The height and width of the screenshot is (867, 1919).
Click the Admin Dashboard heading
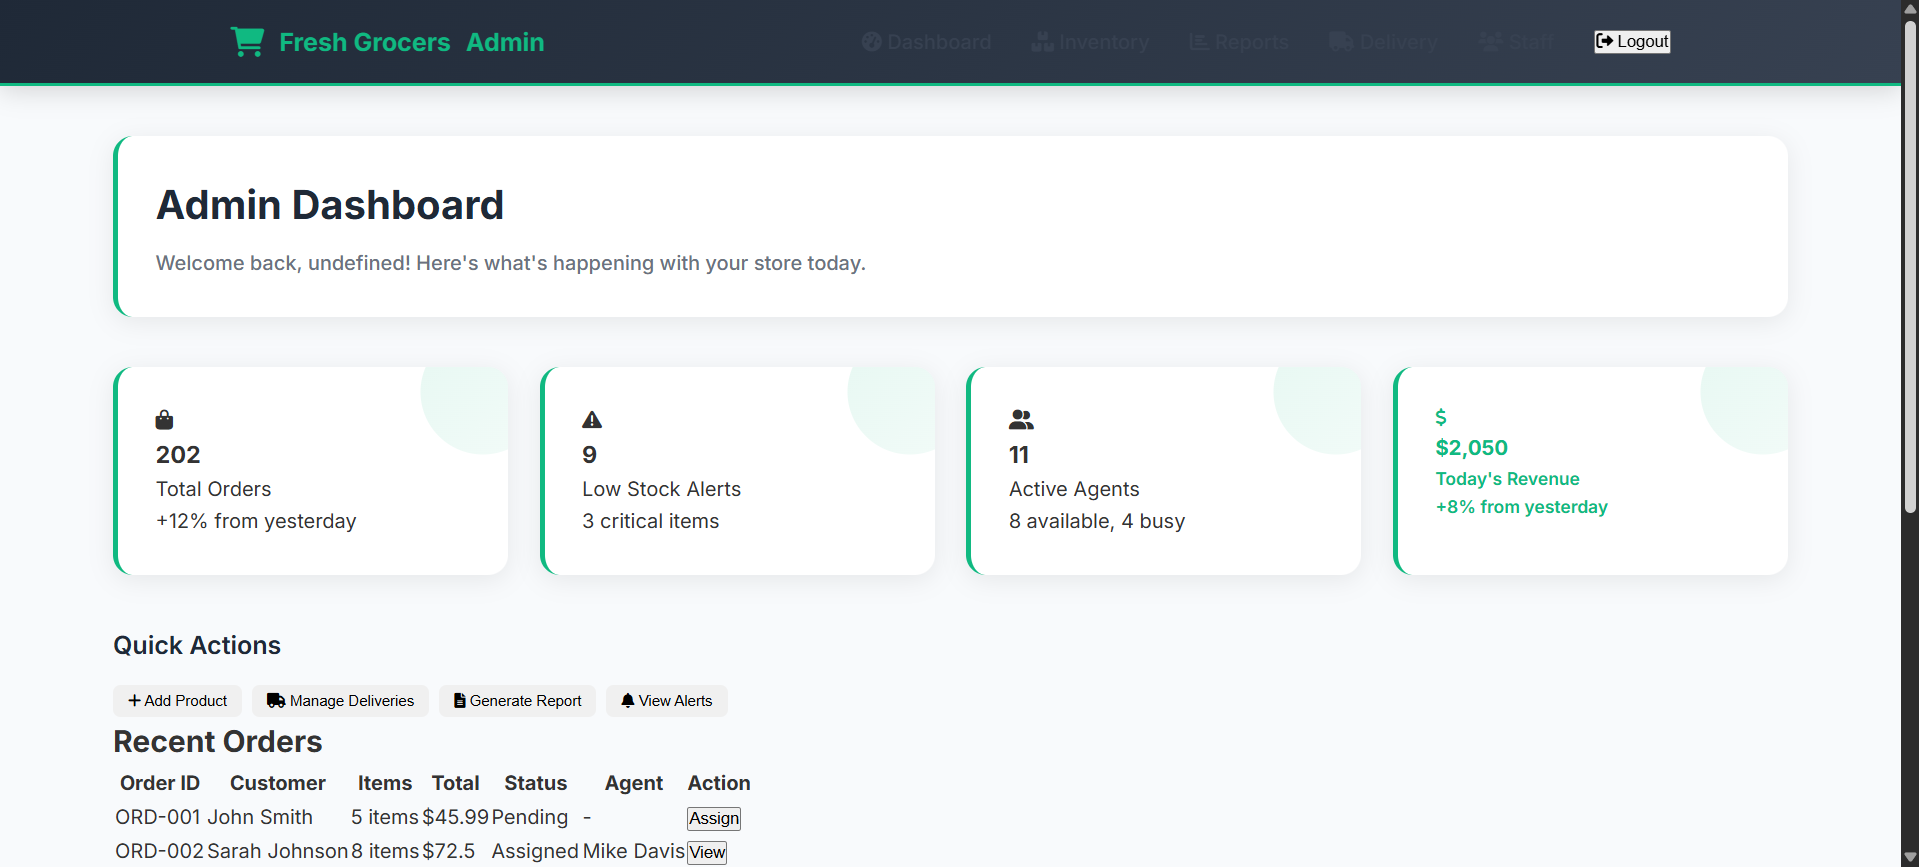(330, 205)
